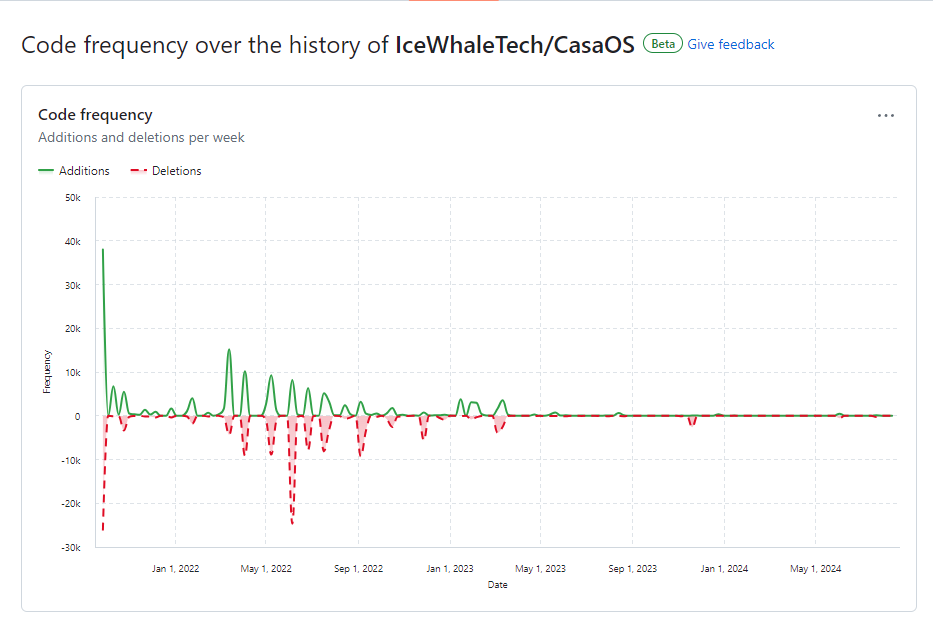Click the red dashed Deletions legend marker
This screenshot has height=634, width=933.
tap(139, 171)
